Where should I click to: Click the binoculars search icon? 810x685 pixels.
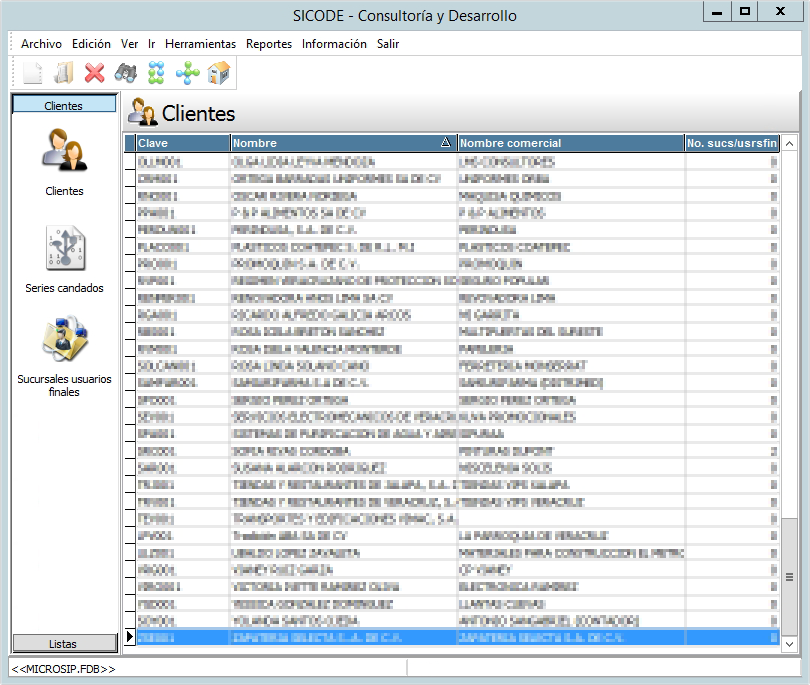125,72
